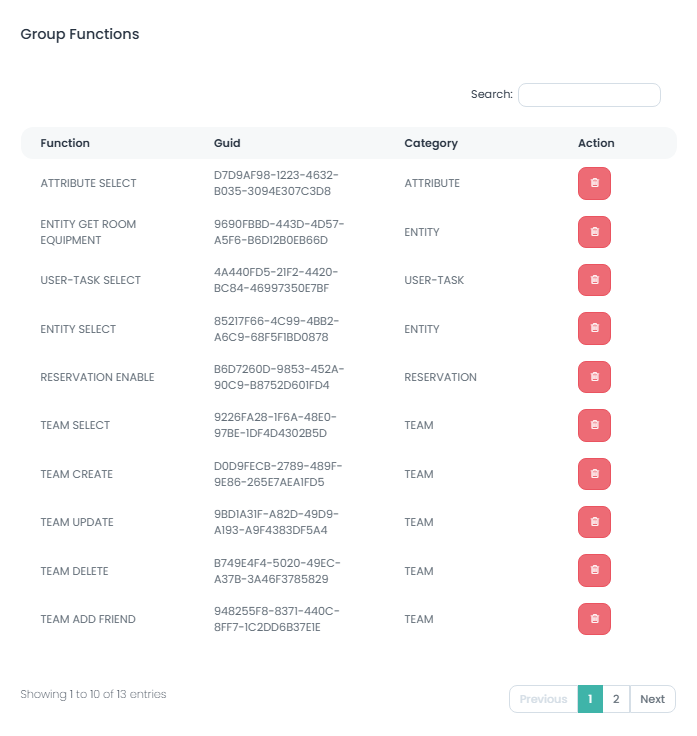This screenshot has height=736, width=697.
Task: Select page 1 in pagination
Action: (590, 699)
